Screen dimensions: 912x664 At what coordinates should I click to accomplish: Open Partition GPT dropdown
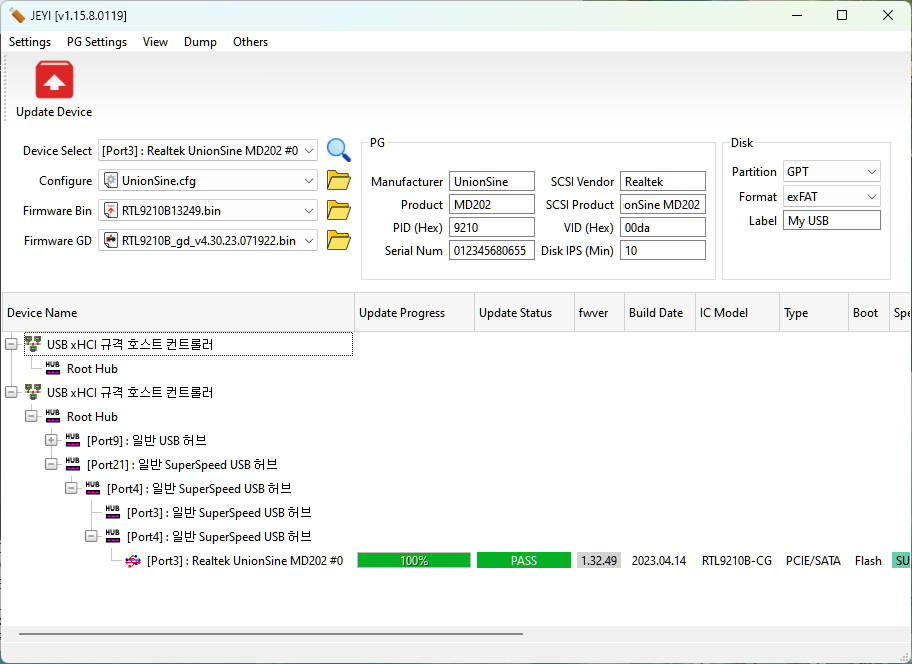tap(831, 172)
